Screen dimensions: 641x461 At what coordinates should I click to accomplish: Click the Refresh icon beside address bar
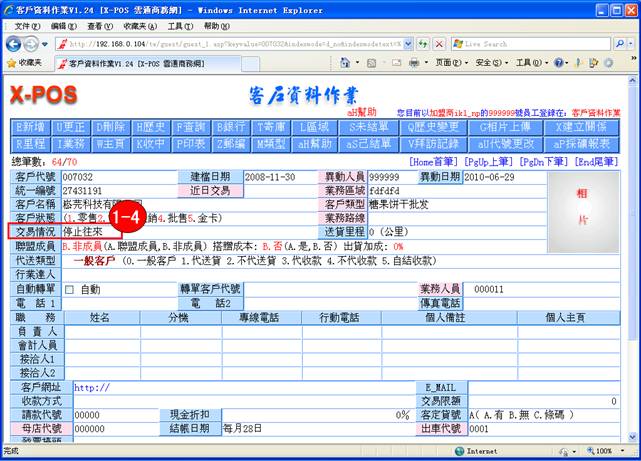(423, 44)
